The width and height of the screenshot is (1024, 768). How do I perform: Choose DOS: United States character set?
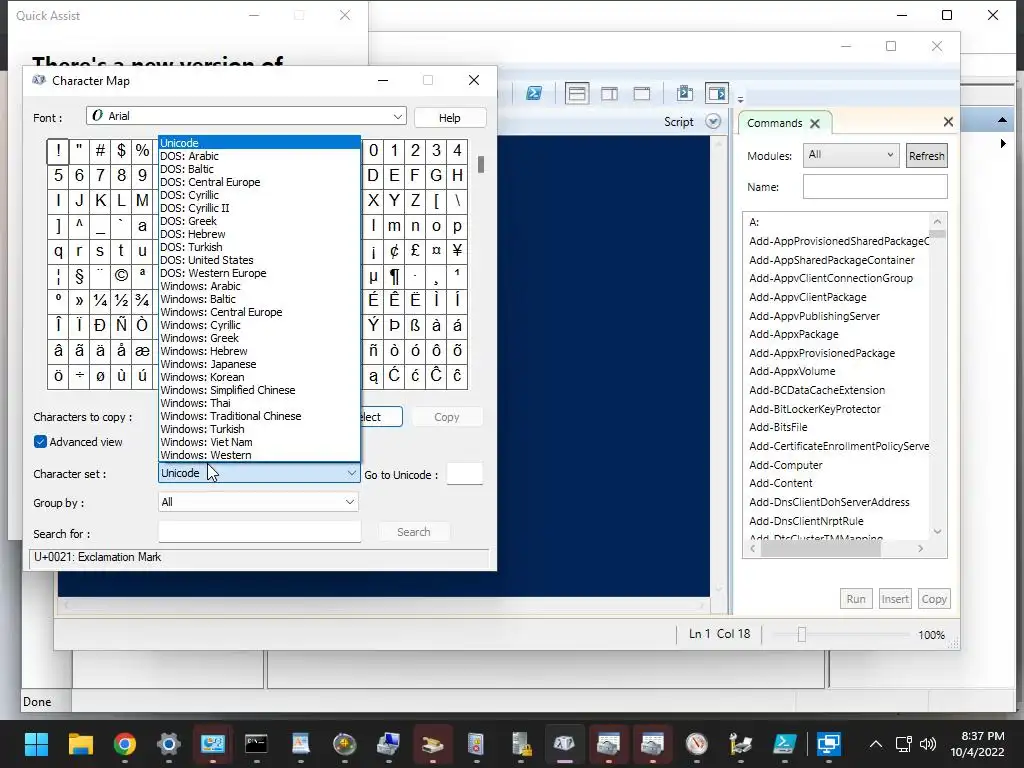260,260
